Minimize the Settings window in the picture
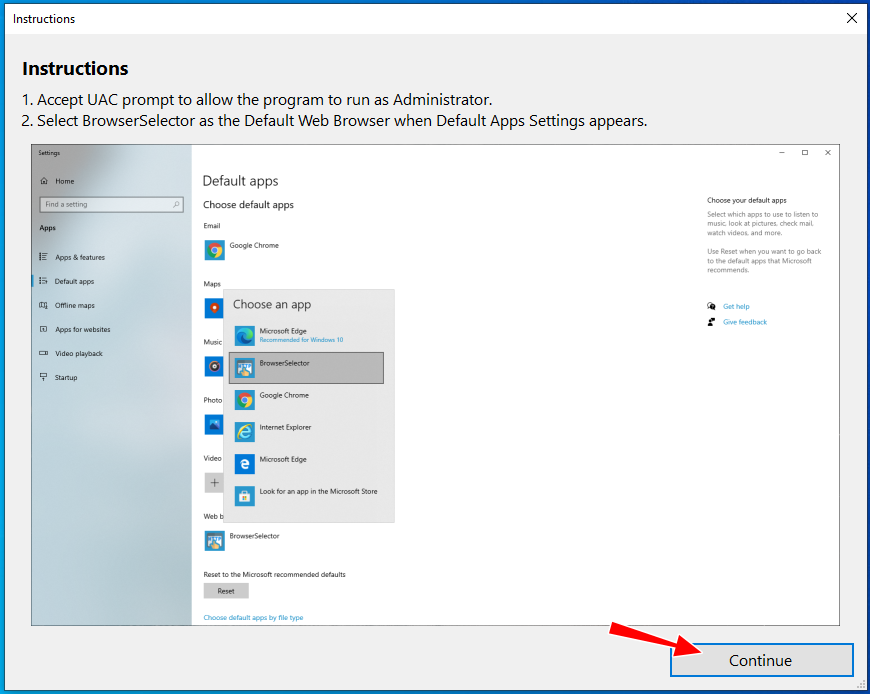 click(x=782, y=153)
